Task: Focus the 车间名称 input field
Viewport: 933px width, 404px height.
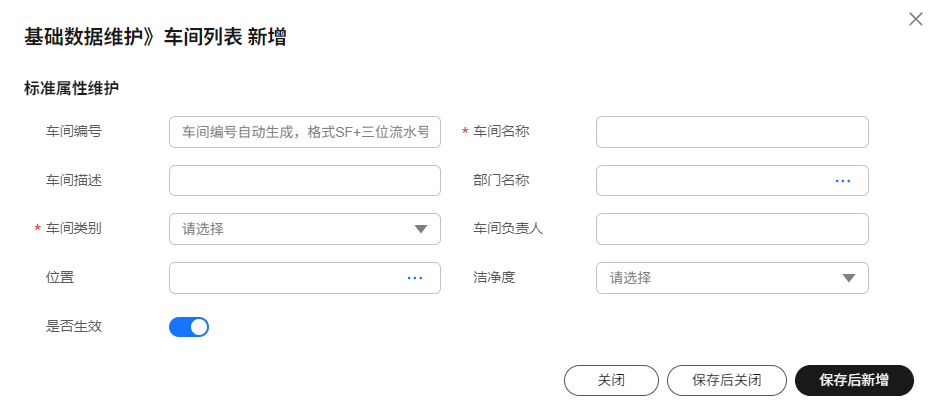Action: click(732, 131)
